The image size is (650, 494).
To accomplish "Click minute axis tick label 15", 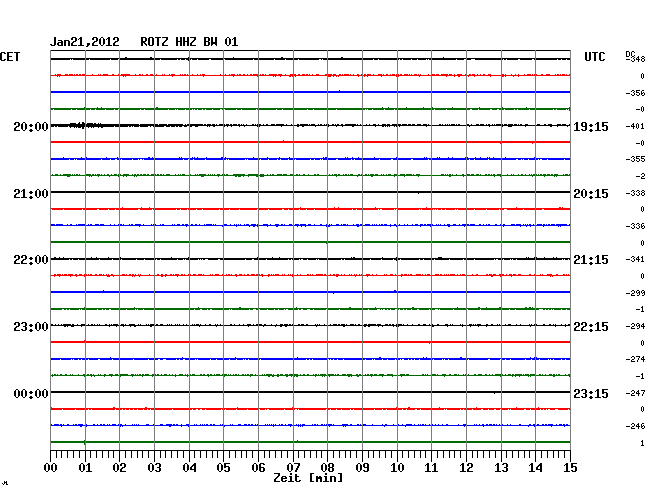I will pyautogui.click(x=570, y=468).
